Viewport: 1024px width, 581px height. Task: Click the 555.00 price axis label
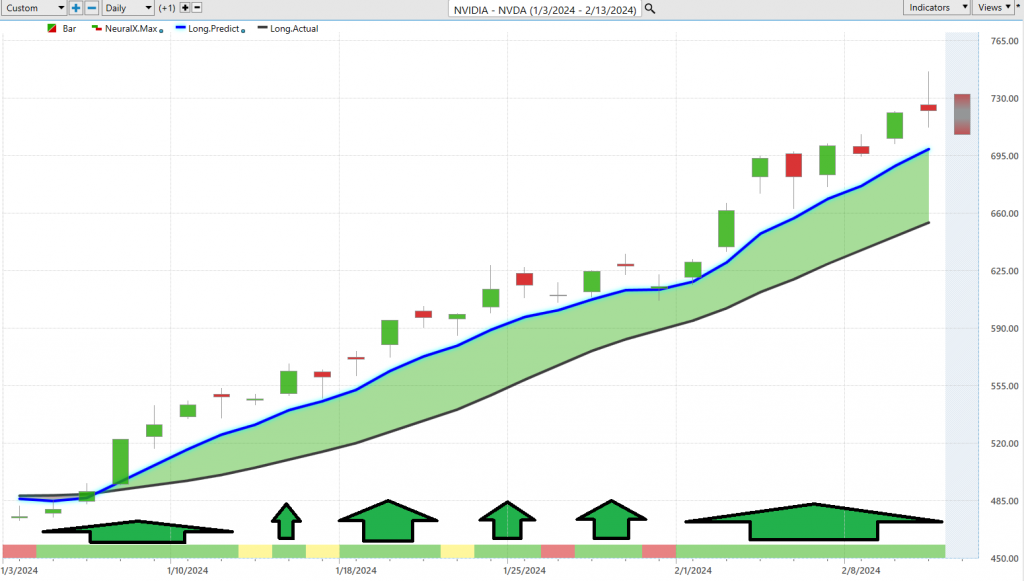(1004, 385)
